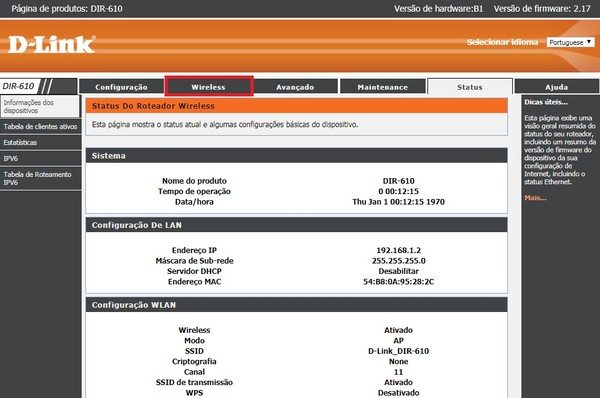
Task: Switch to the Configuração tab
Action: 121,87
